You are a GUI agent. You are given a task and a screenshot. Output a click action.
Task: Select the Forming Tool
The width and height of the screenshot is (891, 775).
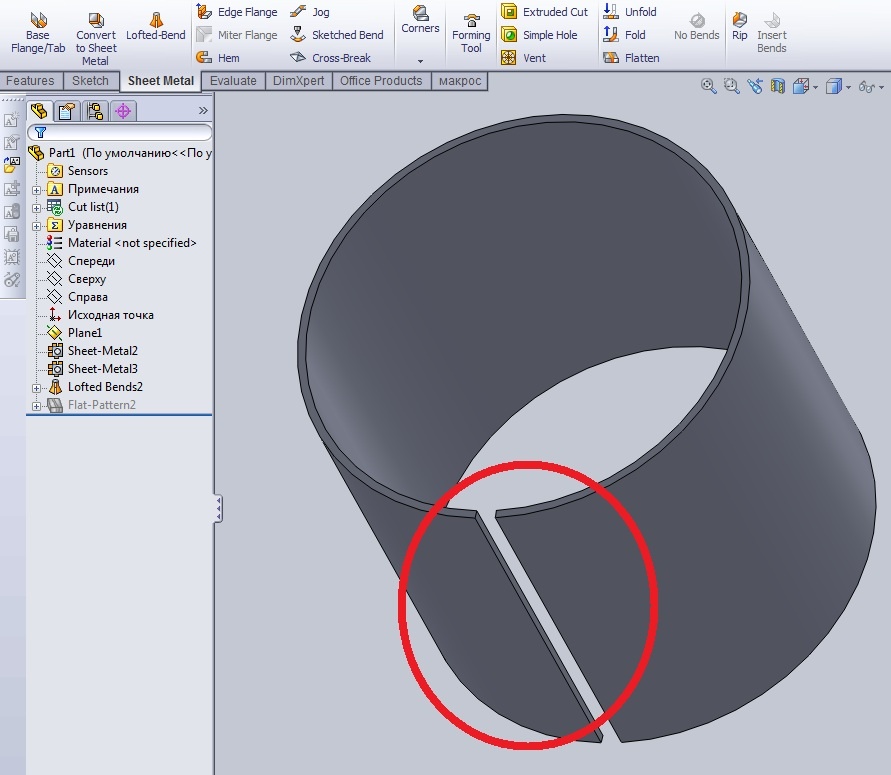click(x=471, y=34)
